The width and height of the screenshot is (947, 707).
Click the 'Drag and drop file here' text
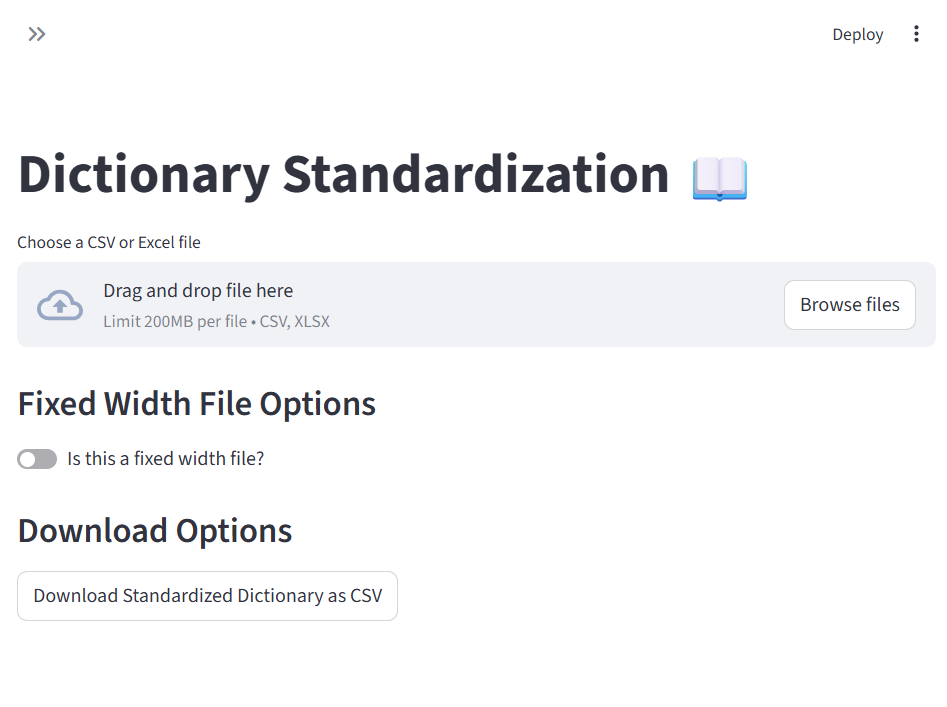198,291
